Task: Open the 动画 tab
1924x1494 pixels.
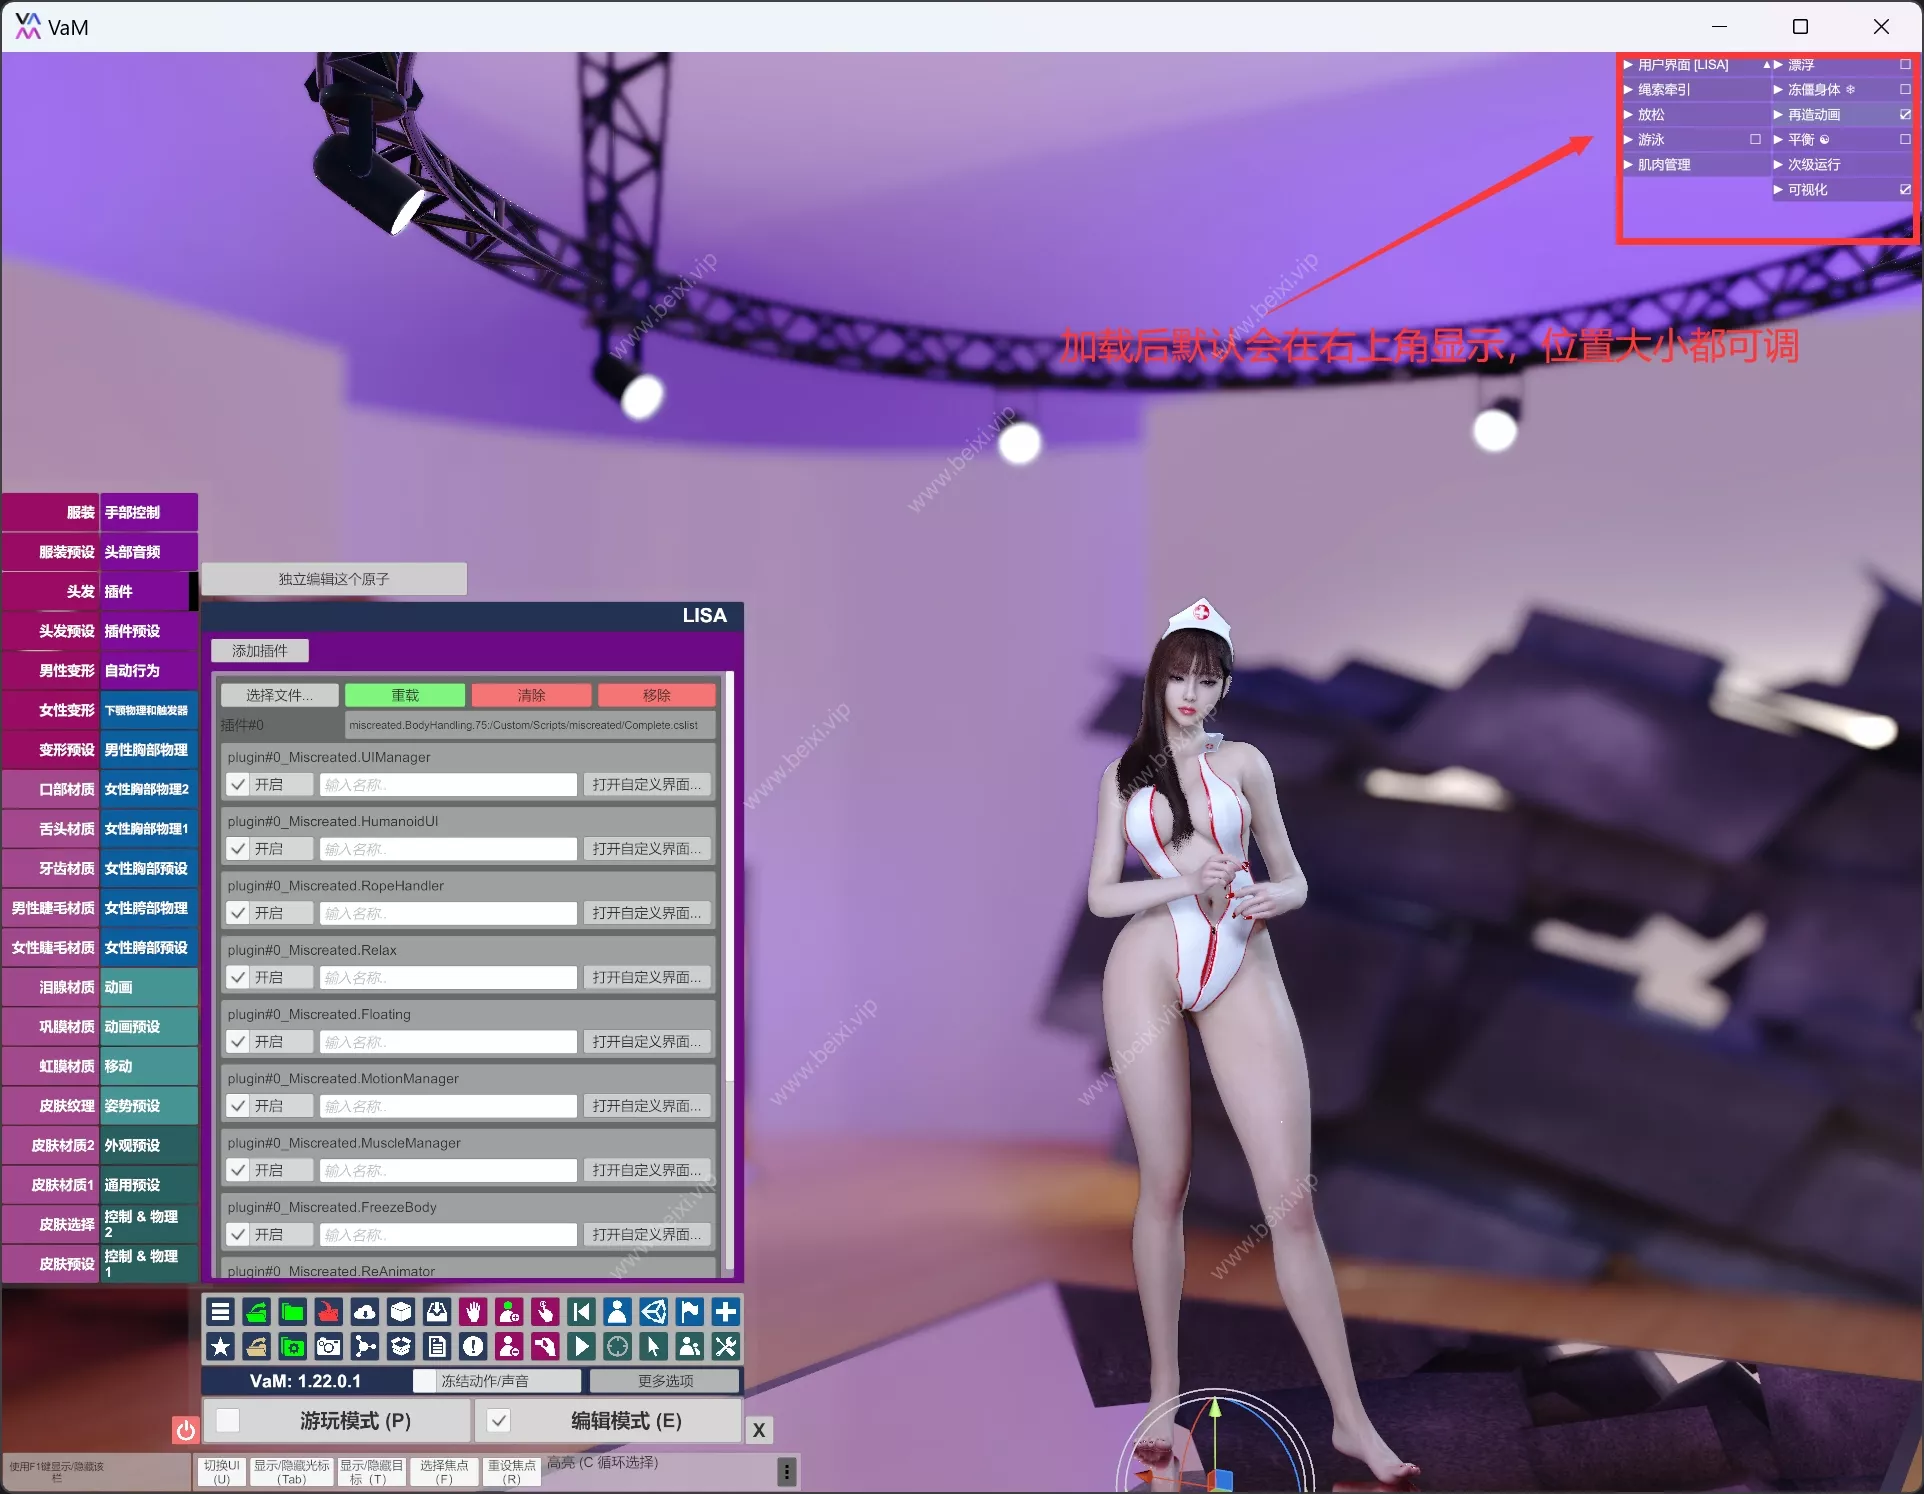Action: 149,987
